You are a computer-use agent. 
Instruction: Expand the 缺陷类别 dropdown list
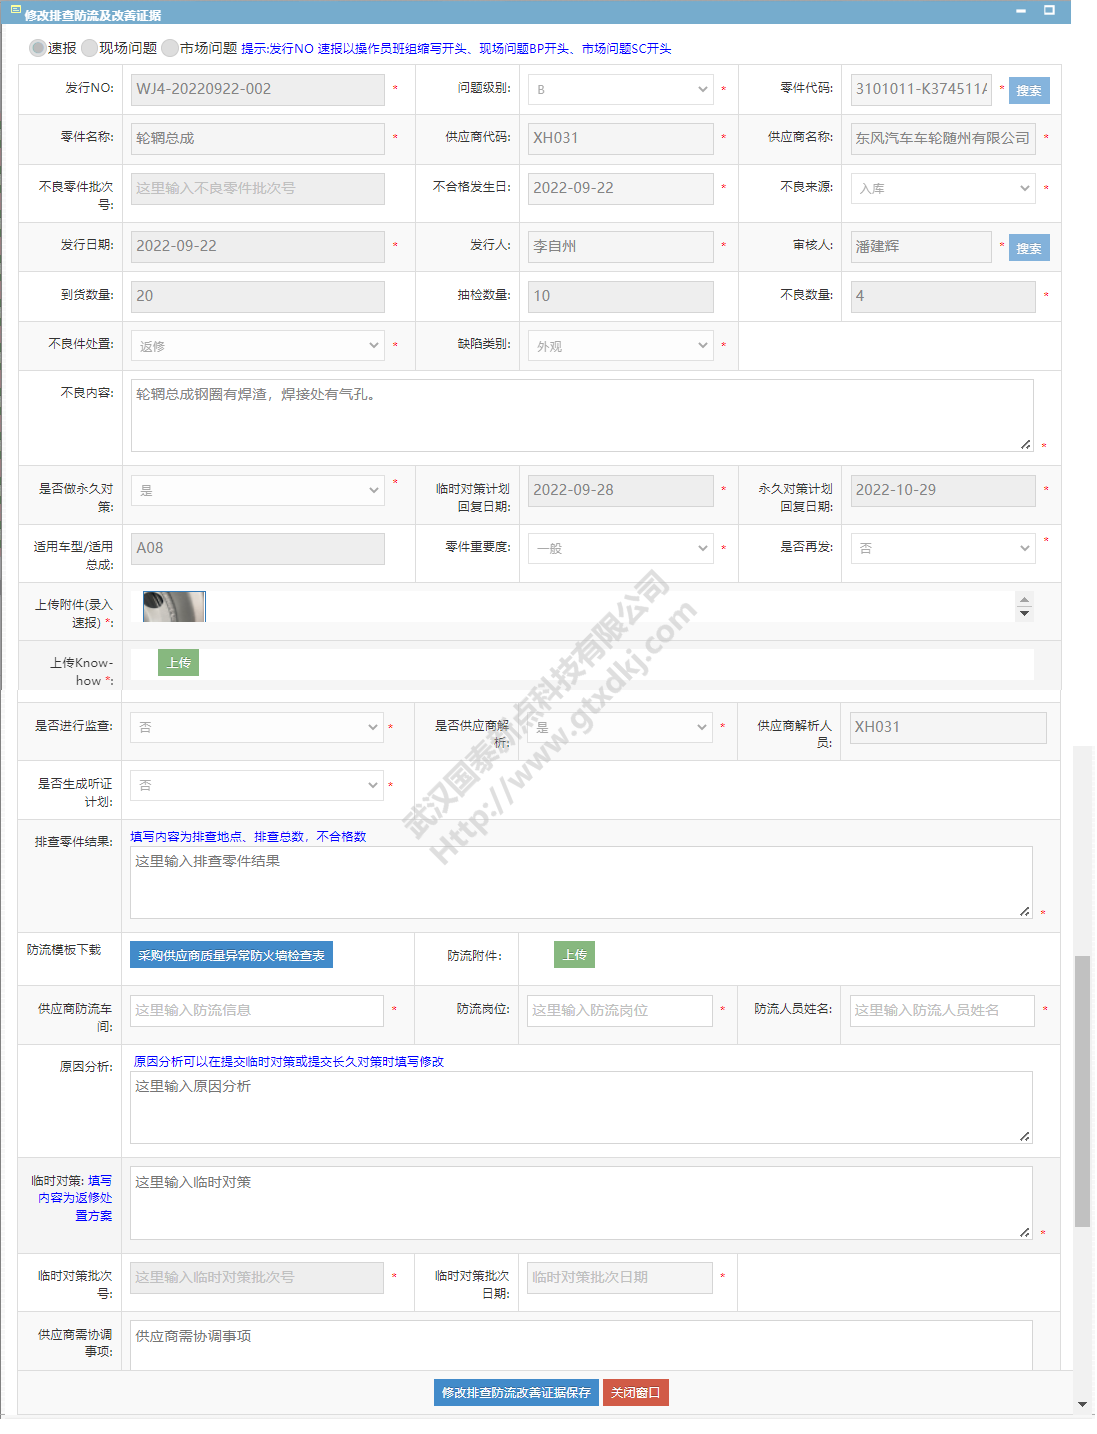[x=620, y=346]
